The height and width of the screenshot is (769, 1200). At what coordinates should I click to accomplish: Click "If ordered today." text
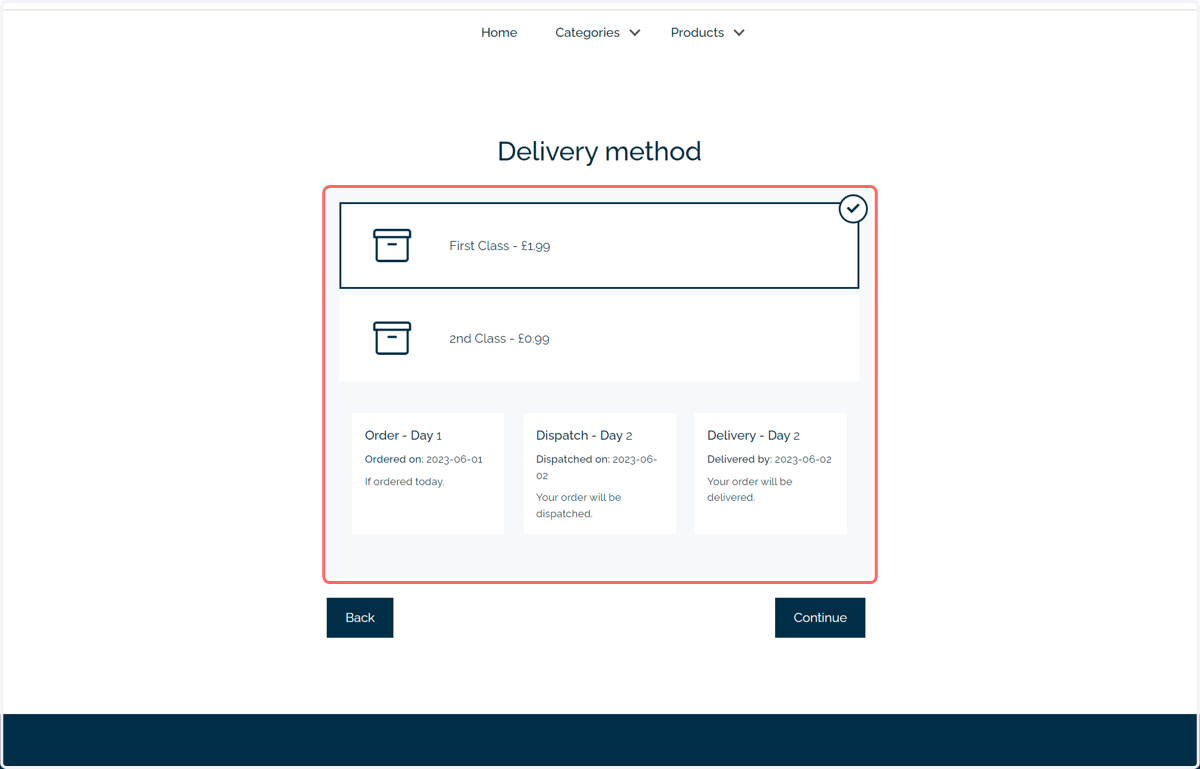(x=405, y=481)
